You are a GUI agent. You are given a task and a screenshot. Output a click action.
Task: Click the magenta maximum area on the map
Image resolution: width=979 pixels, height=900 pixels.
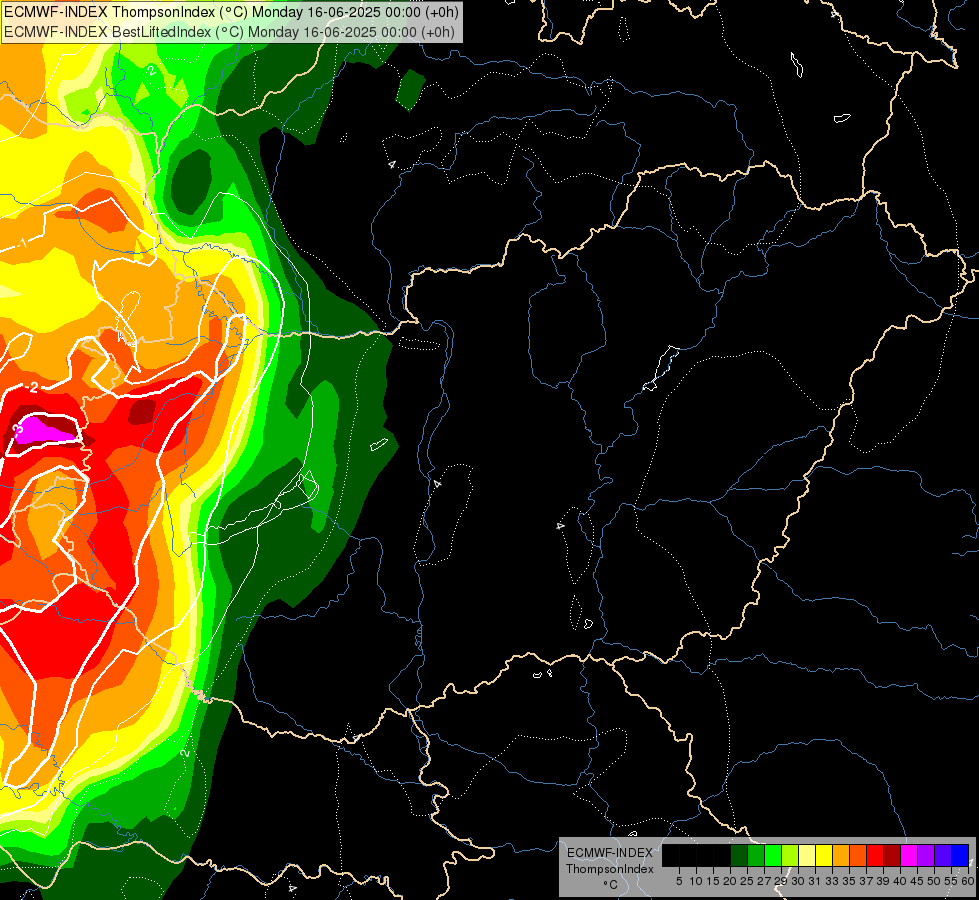[x=45, y=431]
